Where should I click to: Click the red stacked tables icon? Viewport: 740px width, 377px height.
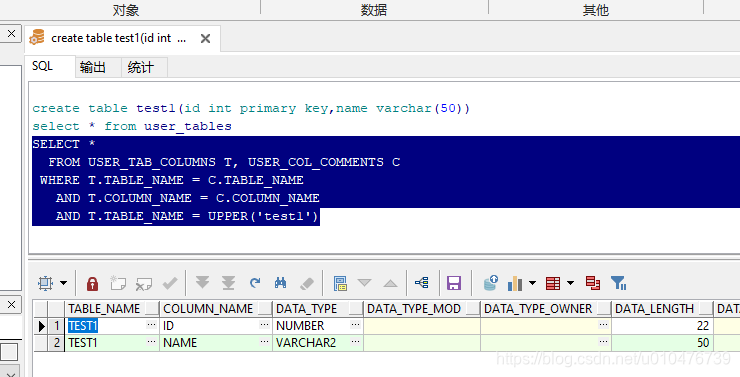593,283
